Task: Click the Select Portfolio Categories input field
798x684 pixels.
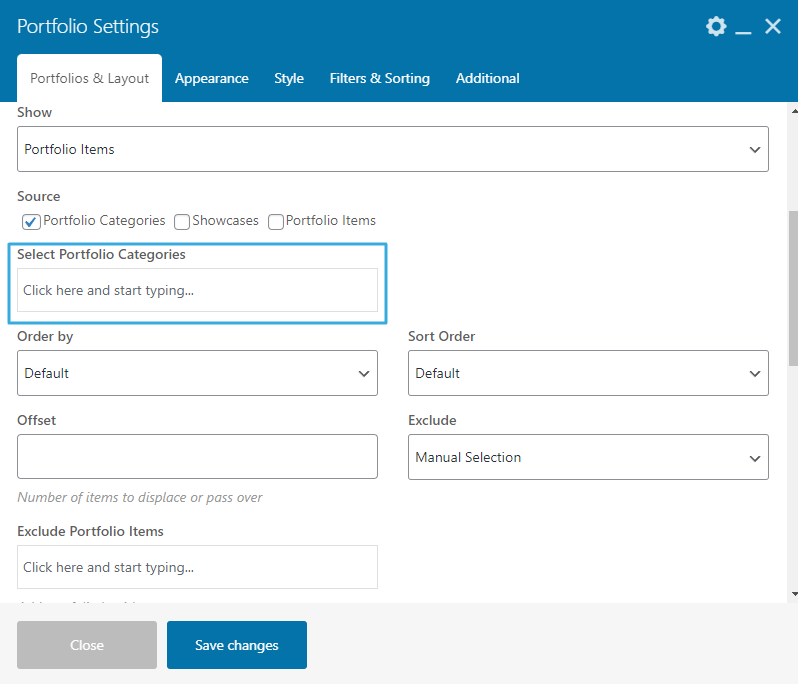Action: pos(197,291)
